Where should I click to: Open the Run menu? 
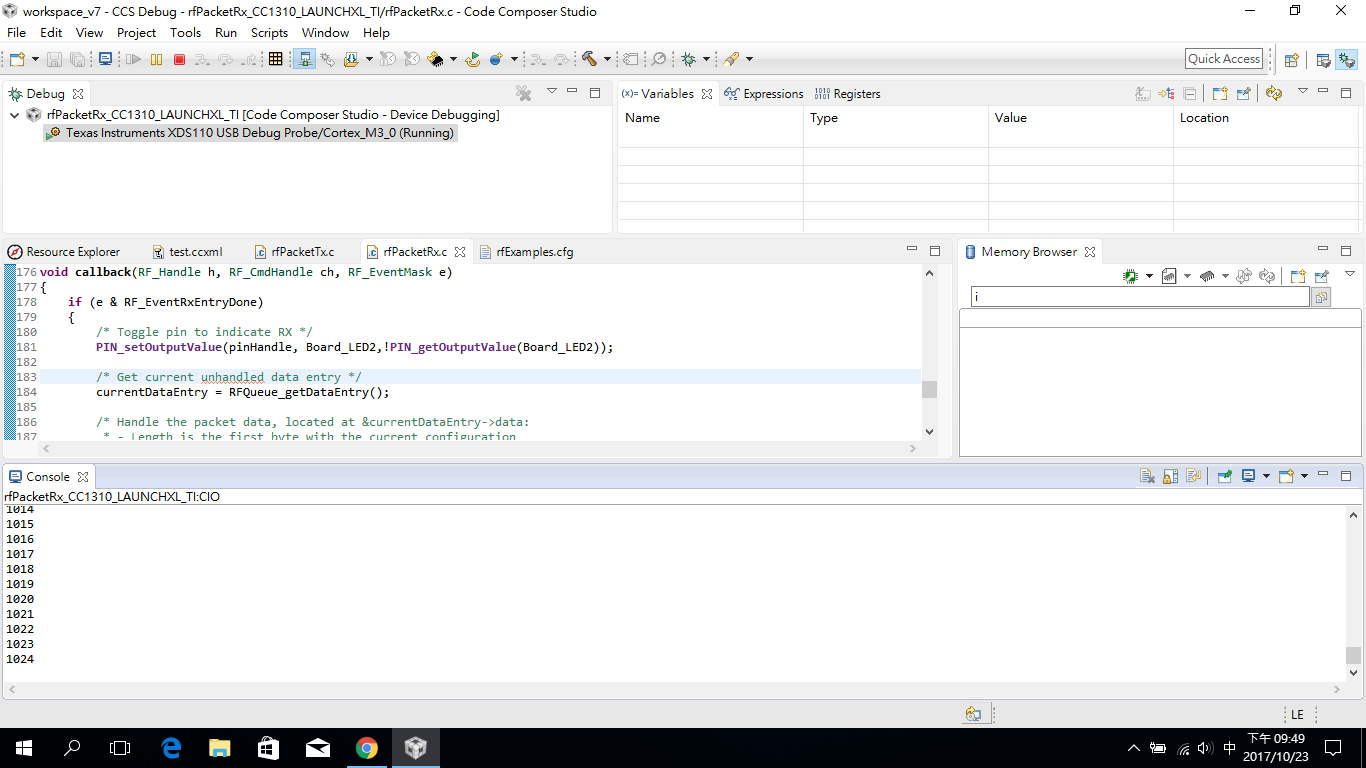pyautogui.click(x=226, y=33)
